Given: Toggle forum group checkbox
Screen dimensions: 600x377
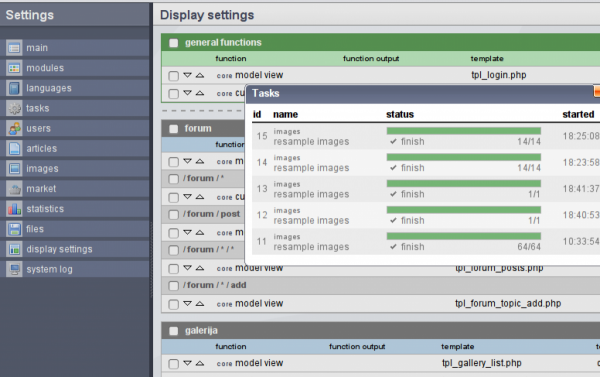Looking at the screenshot, I should pyautogui.click(x=174, y=129).
